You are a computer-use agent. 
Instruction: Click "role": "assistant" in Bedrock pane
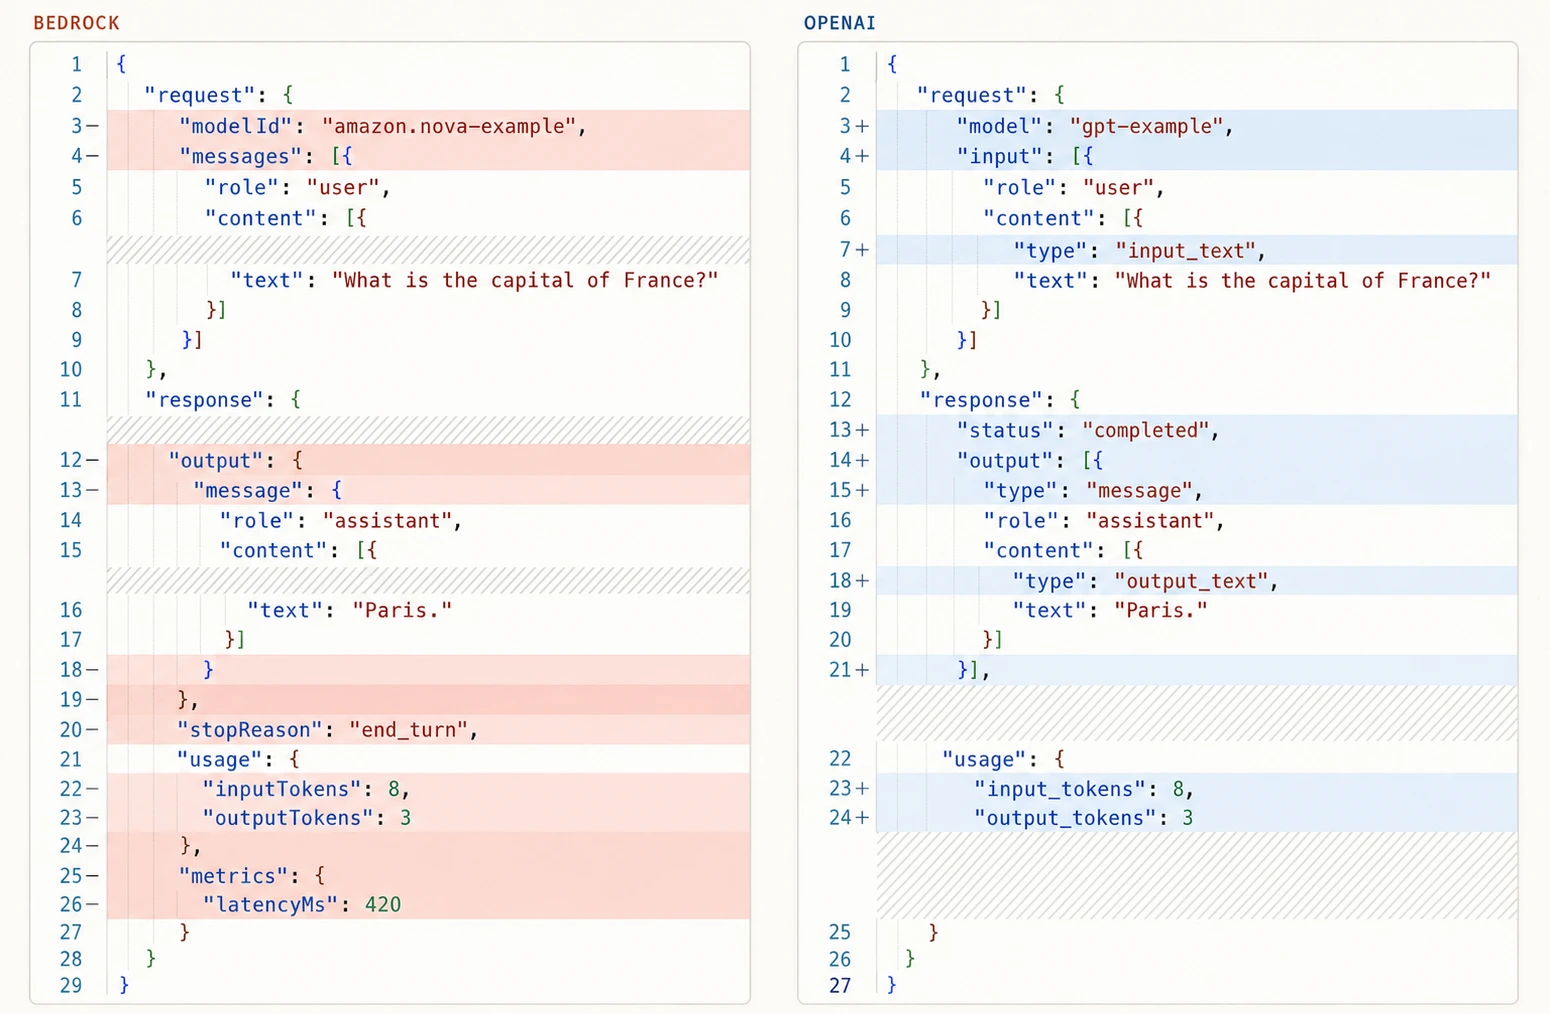pyautogui.click(x=341, y=520)
